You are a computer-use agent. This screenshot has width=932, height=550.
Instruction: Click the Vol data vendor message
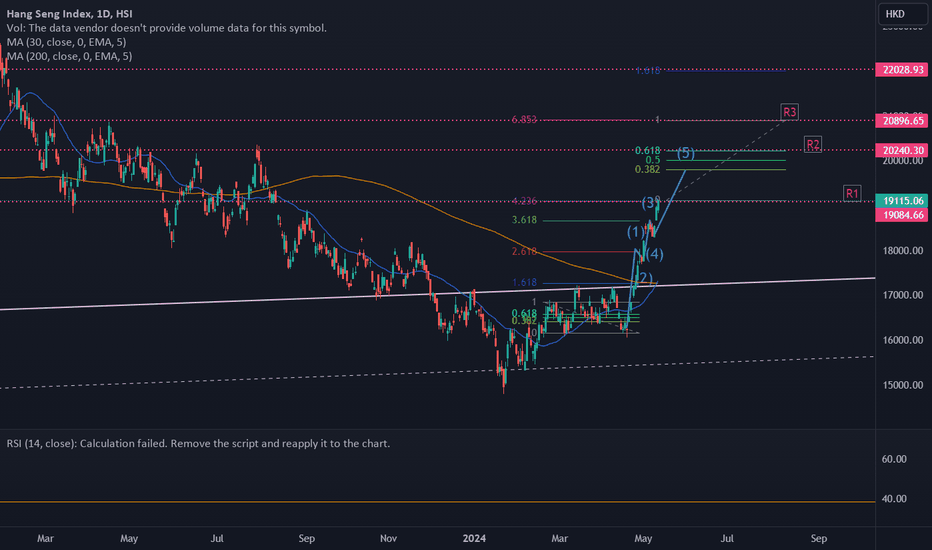[166, 28]
